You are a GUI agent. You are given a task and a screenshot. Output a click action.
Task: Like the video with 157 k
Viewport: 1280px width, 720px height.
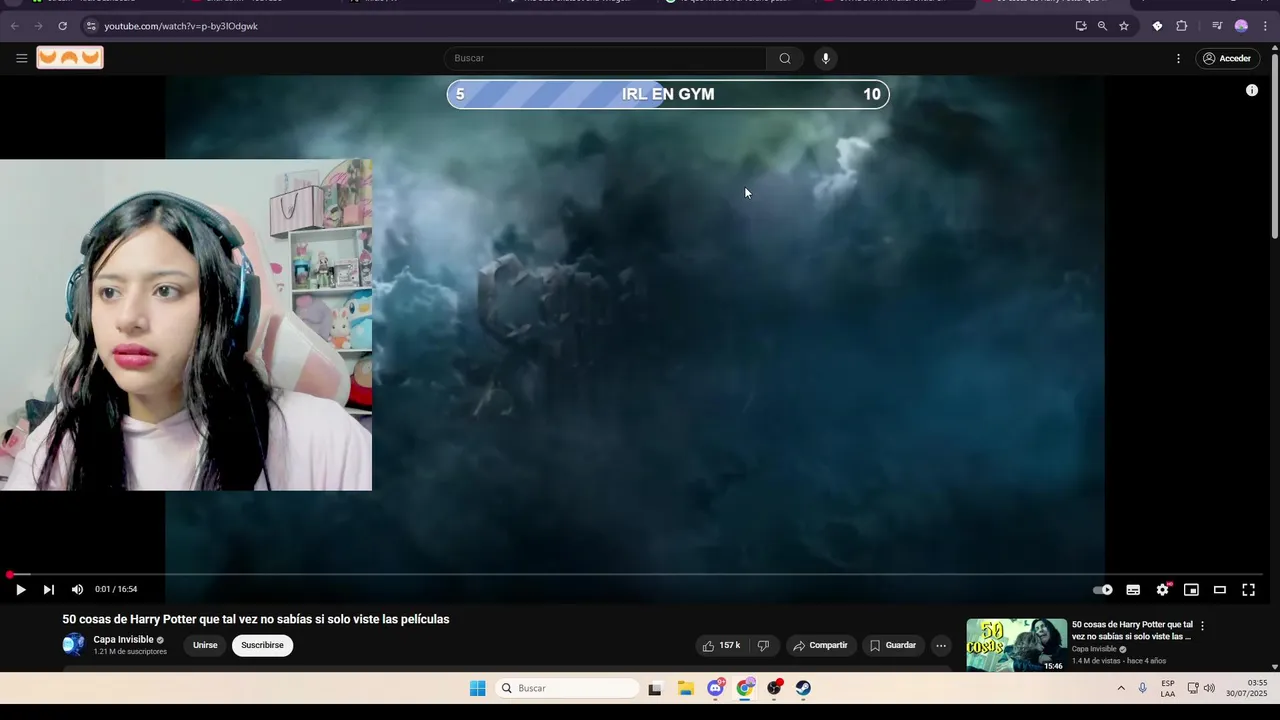[x=721, y=645]
